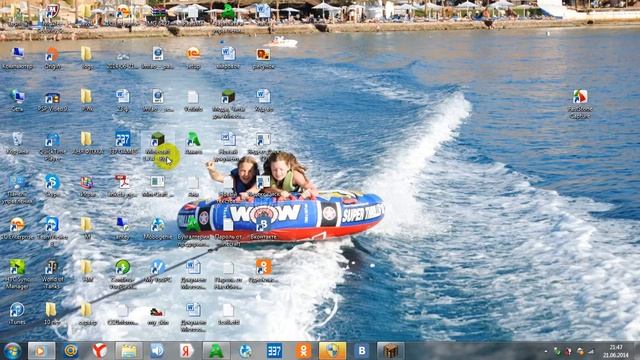Open the Windows Start menu orb
This screenshot has width=640, height=360.
(12, 351)
